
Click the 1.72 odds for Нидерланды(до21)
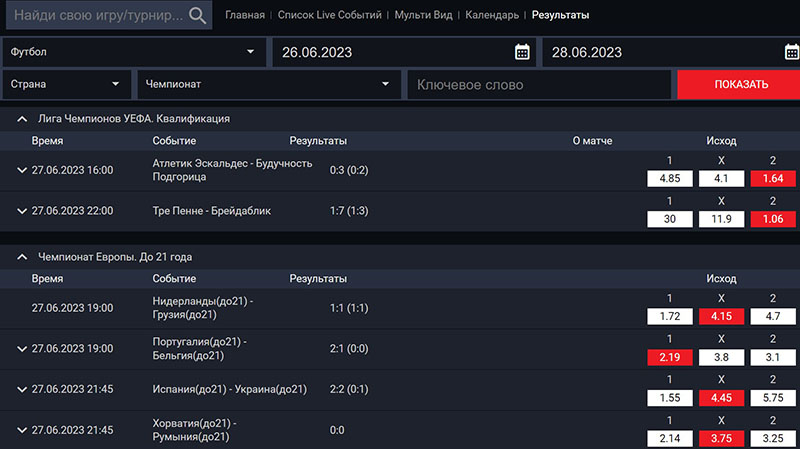(x=670, y=316)
